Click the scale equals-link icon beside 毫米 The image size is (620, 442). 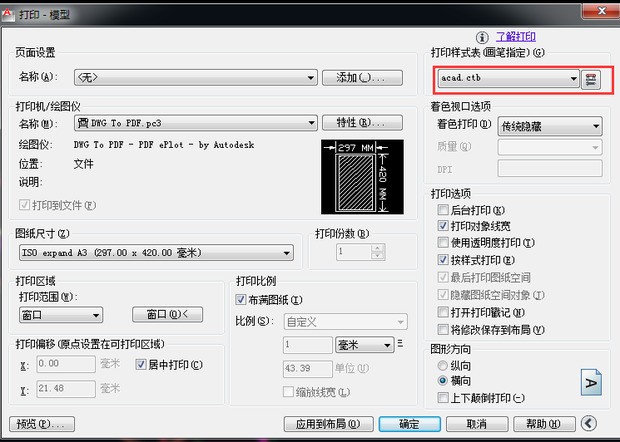(x=400, y=344)
